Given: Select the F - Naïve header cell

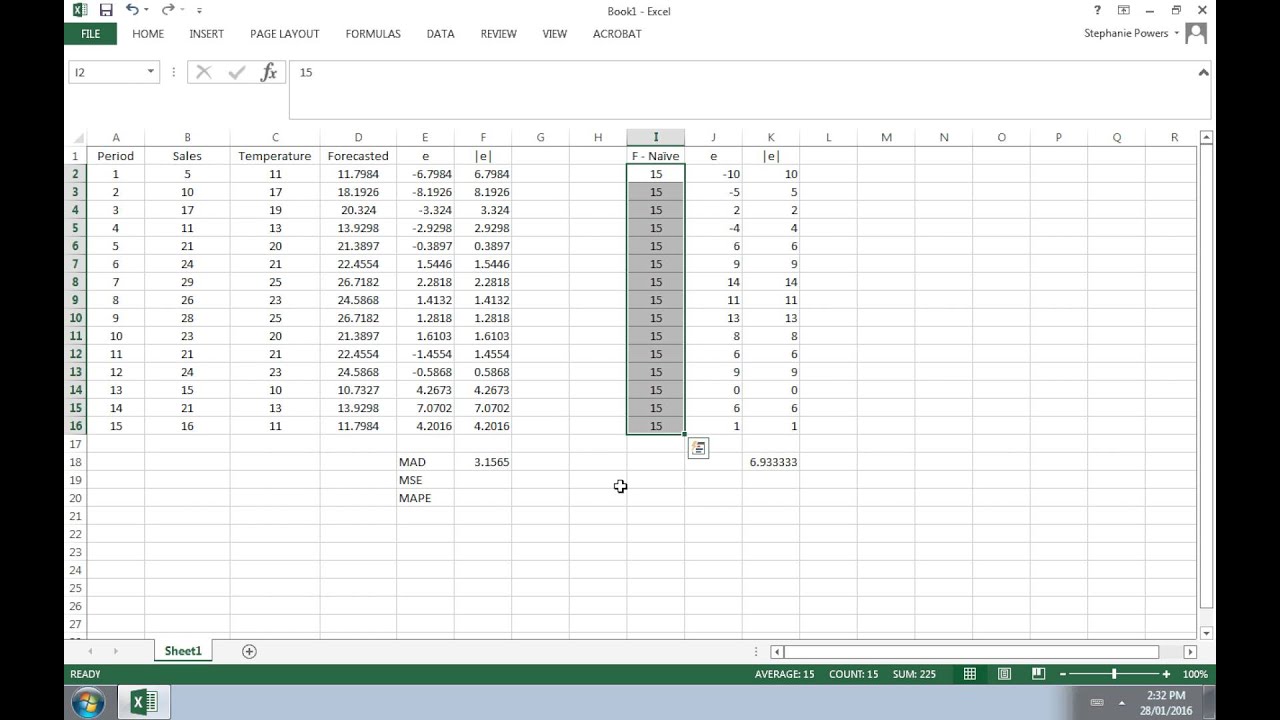Looking at the screenshot, I should click(656, 156).
